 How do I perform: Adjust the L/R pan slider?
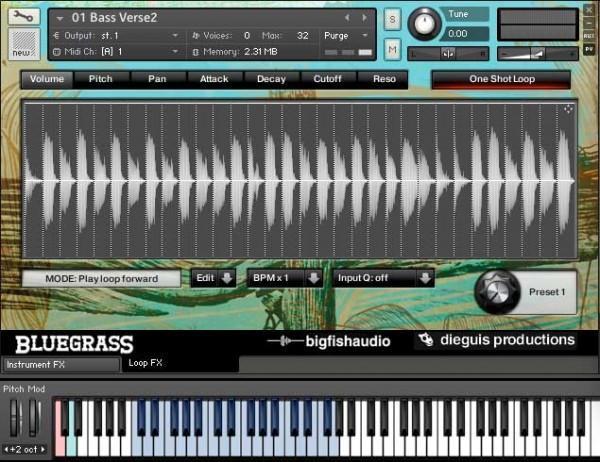(x=448, y=54)
